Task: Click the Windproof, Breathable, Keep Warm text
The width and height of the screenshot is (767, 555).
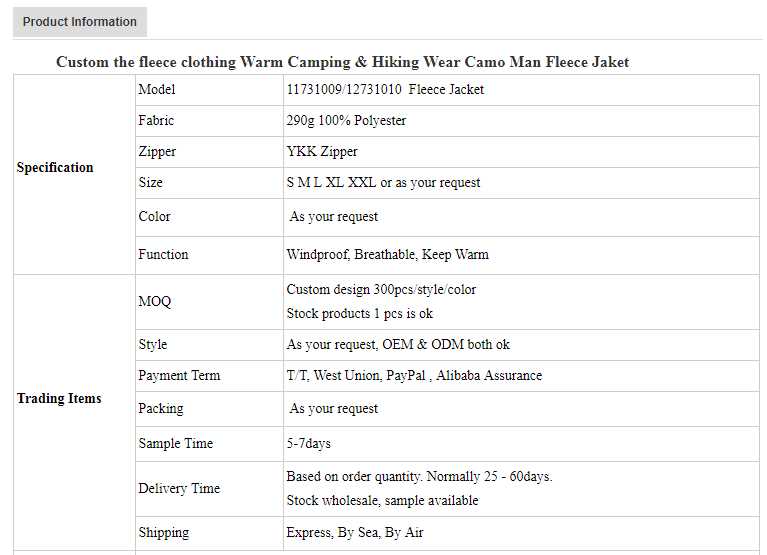Action: tap(387, 255)
